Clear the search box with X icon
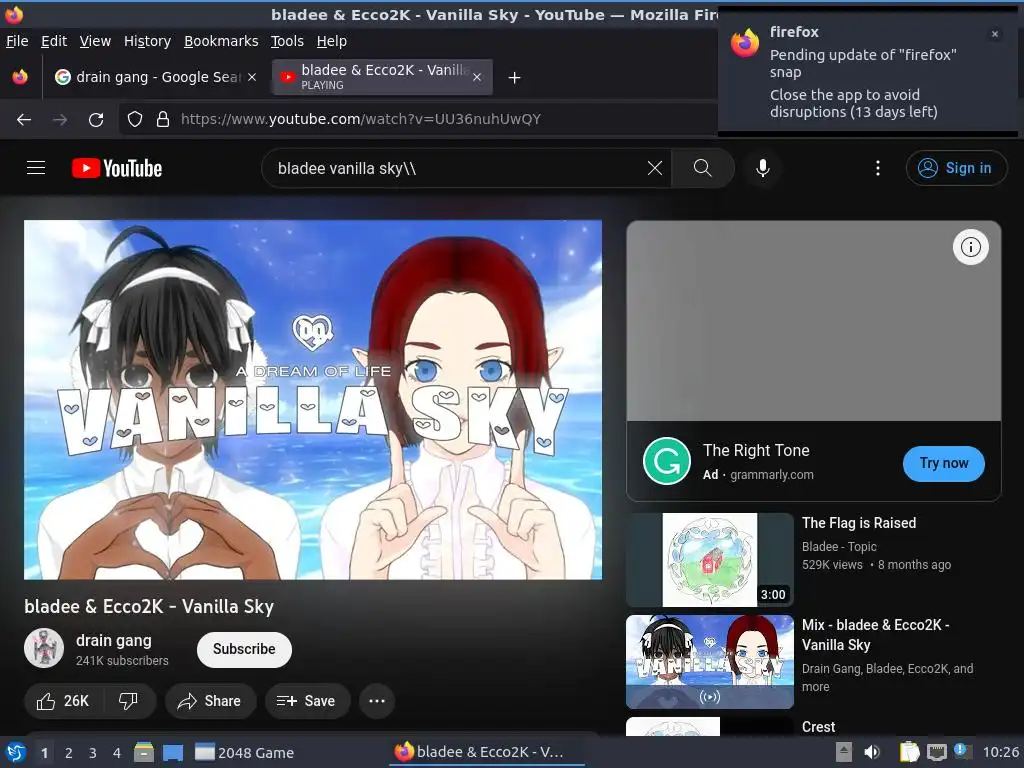The width and height of the screenshot is (1024, 768). pyautogui.click(x=654, y=168)
